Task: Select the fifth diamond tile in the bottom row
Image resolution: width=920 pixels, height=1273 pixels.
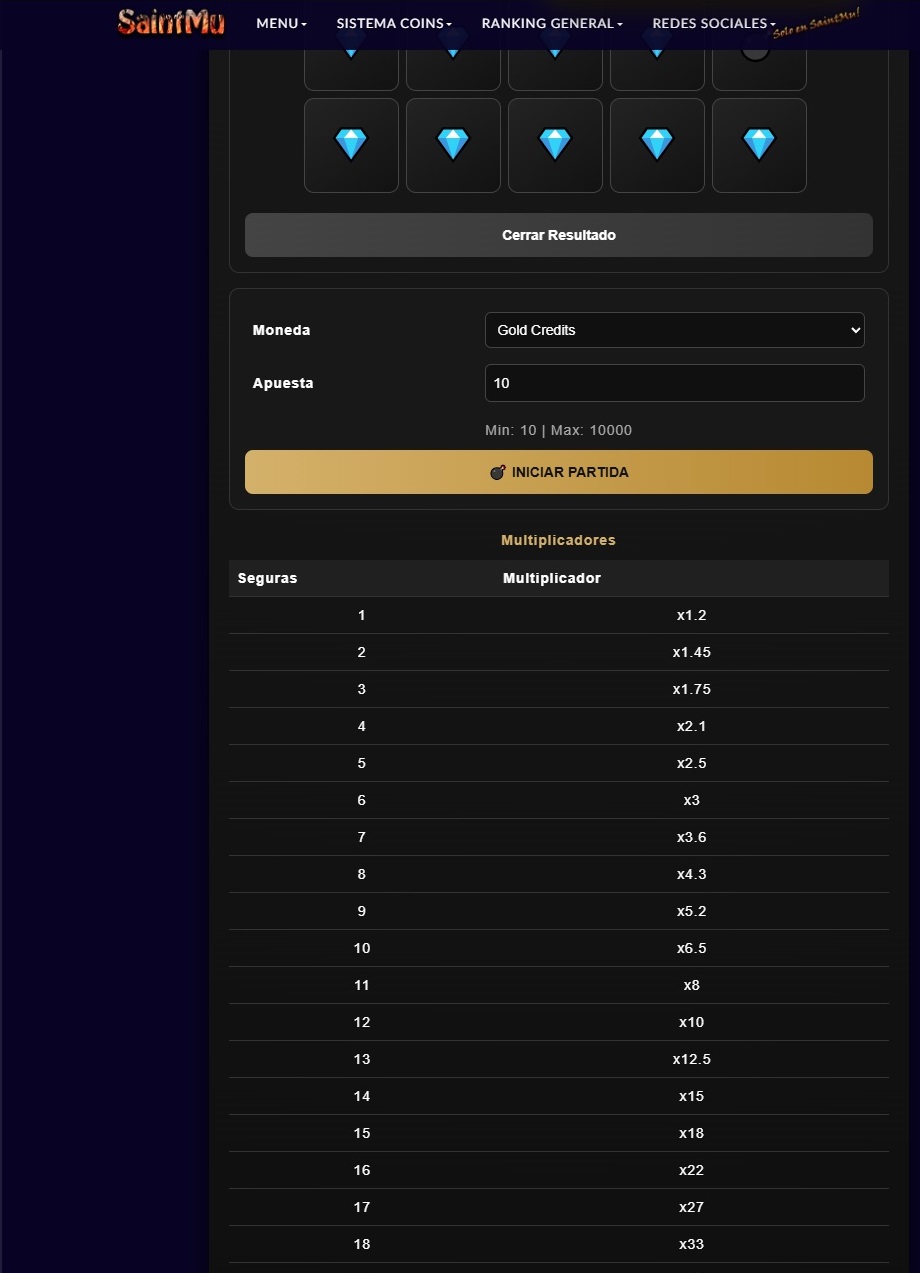Action: click(759, 145)
